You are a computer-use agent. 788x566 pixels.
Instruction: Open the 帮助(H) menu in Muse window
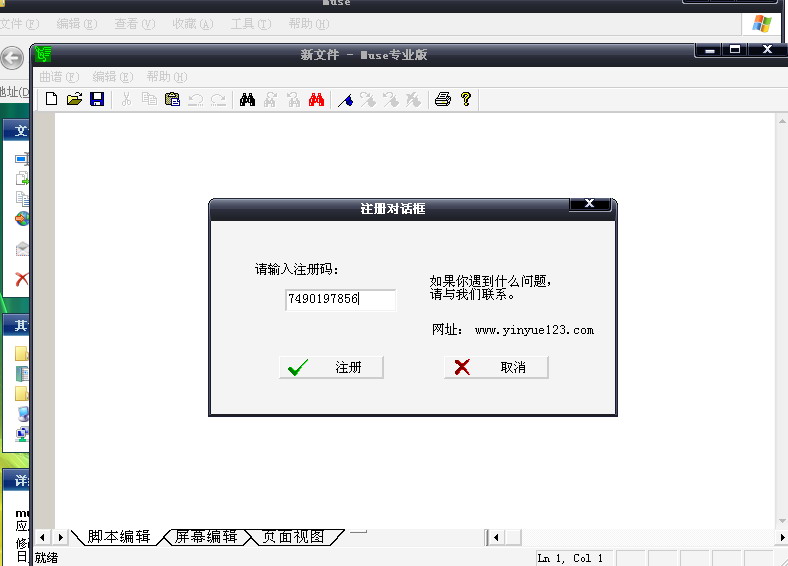(x=166, y=77)
